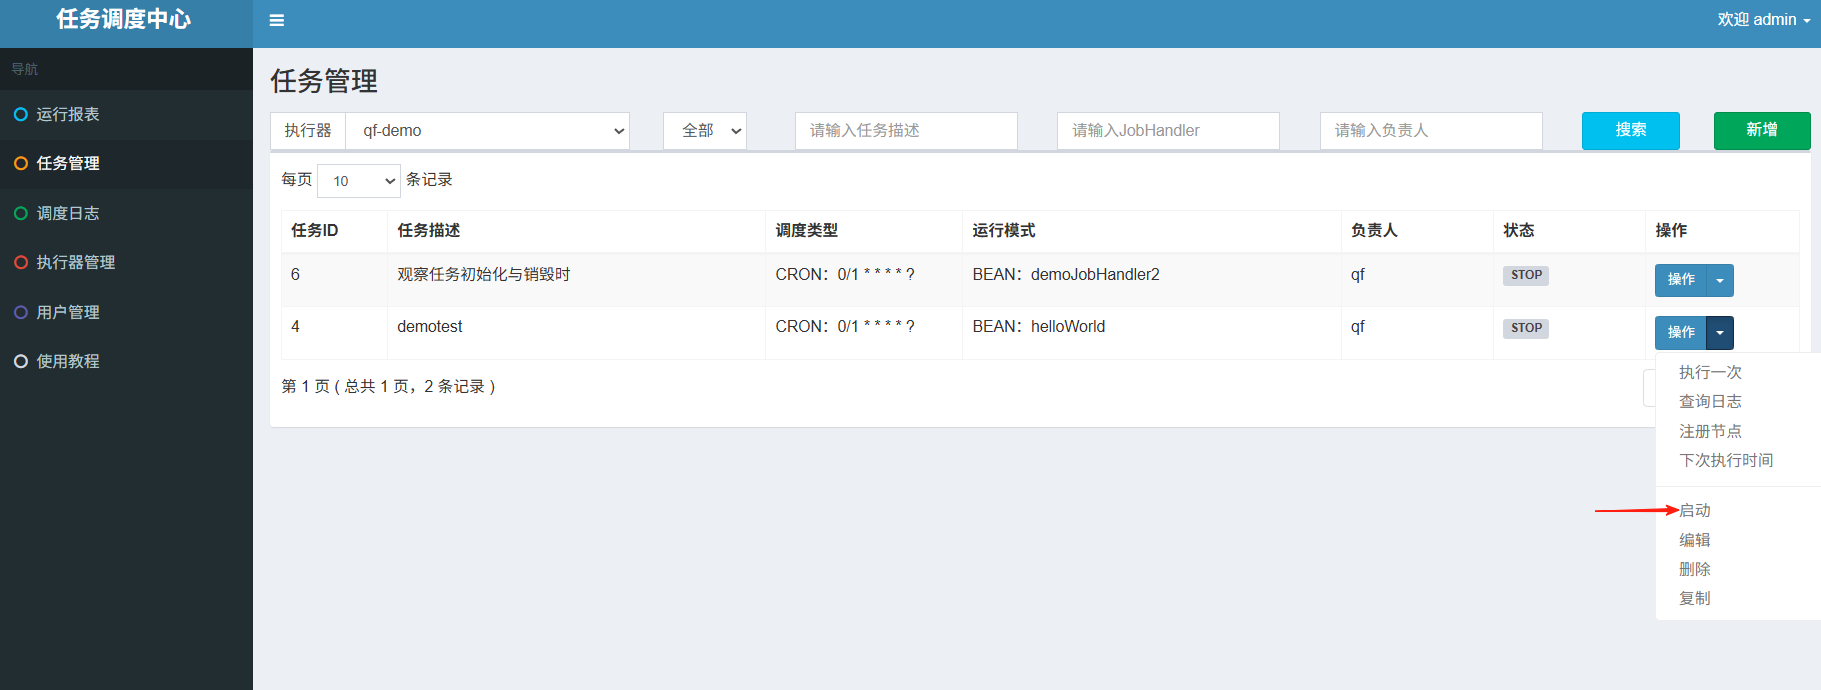Expand the caret for task 6 操作

click(x=1720, y=280)
